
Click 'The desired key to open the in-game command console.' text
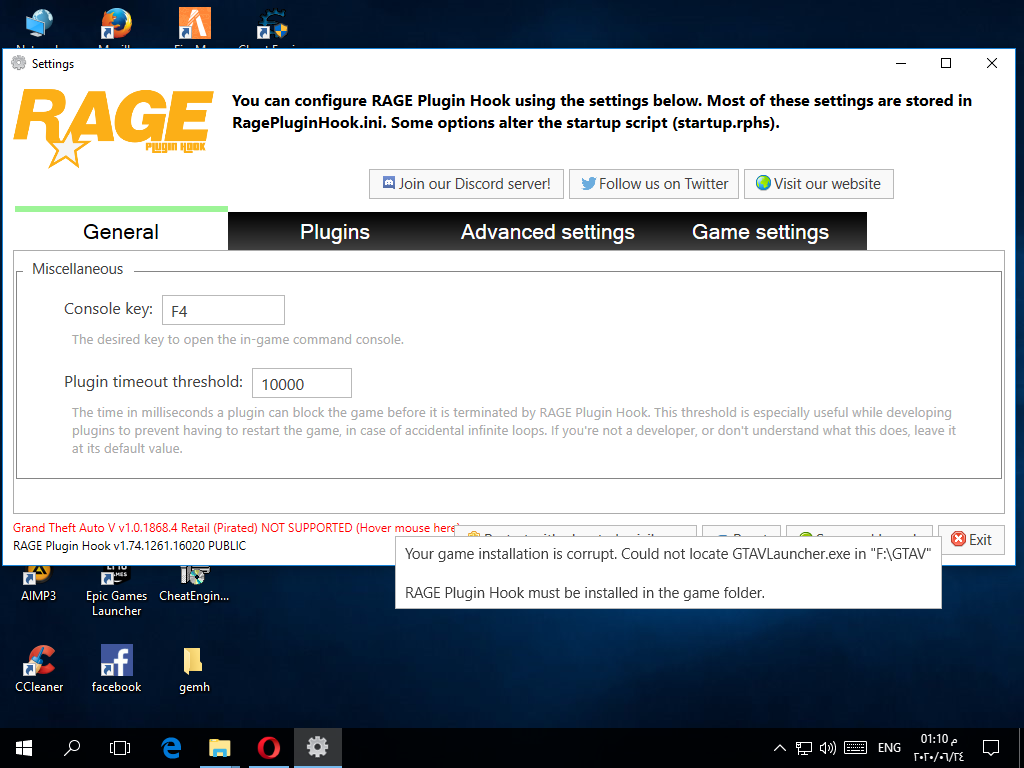238,340
